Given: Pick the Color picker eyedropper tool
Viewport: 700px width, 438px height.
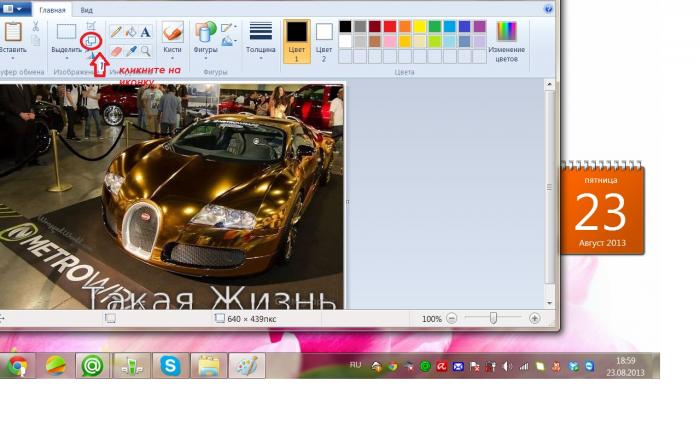Looking at the screenshot, I should point(131,50).
